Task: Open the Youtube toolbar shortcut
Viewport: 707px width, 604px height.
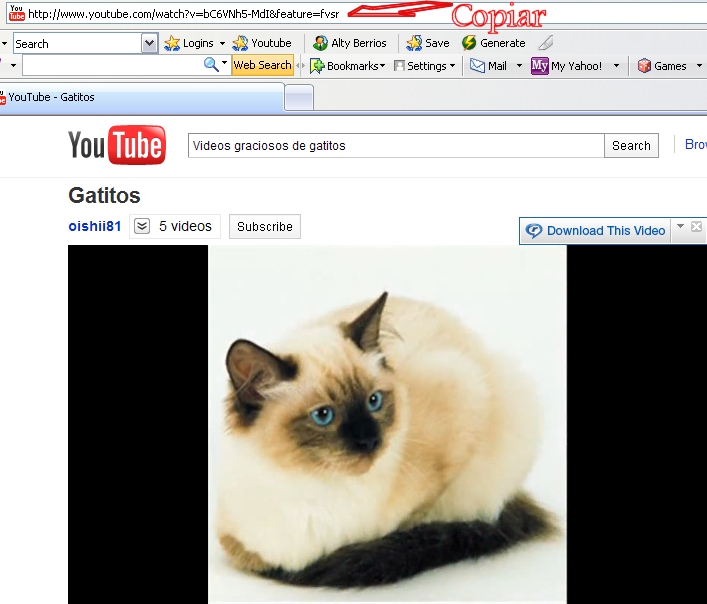Action: click(262, 44)
